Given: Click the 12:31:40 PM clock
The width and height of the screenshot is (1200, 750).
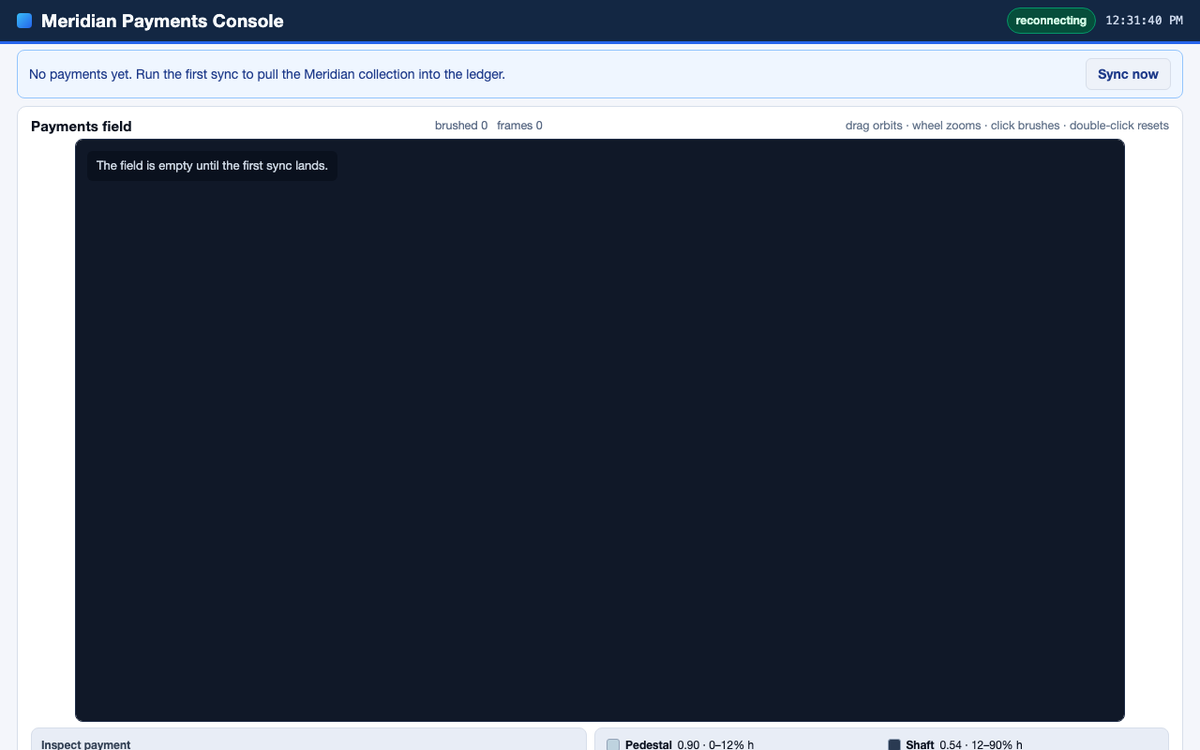Looking at the screenshot, I should point(1144,21).
